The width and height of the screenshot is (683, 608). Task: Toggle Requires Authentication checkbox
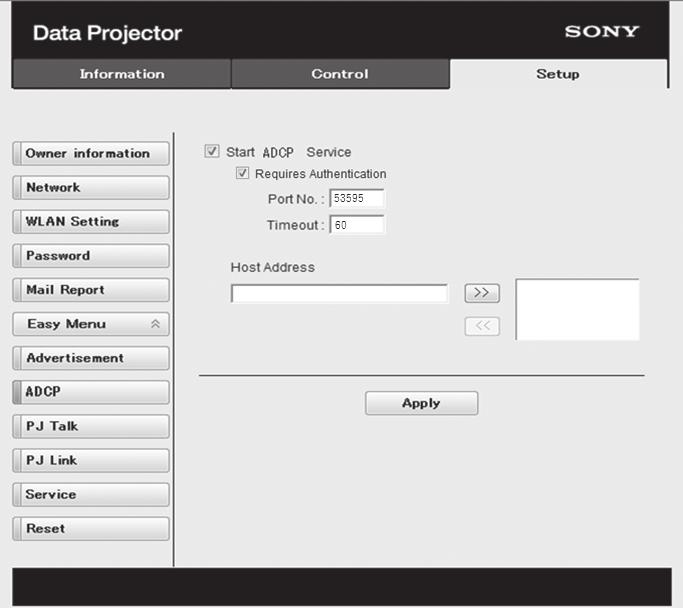[x=243, y=173]
